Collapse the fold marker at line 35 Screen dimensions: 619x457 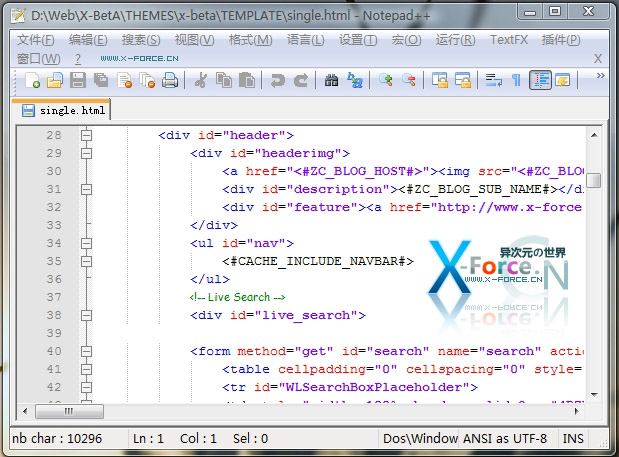tap(86, 261)
